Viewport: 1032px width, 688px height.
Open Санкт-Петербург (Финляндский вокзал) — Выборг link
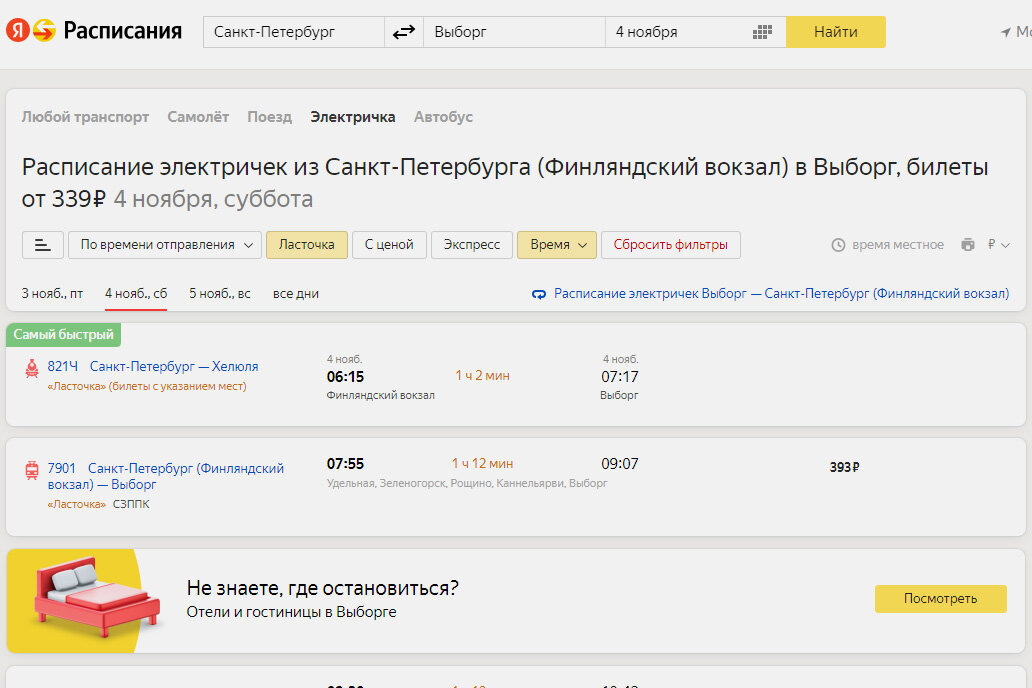tap(166, 476)
